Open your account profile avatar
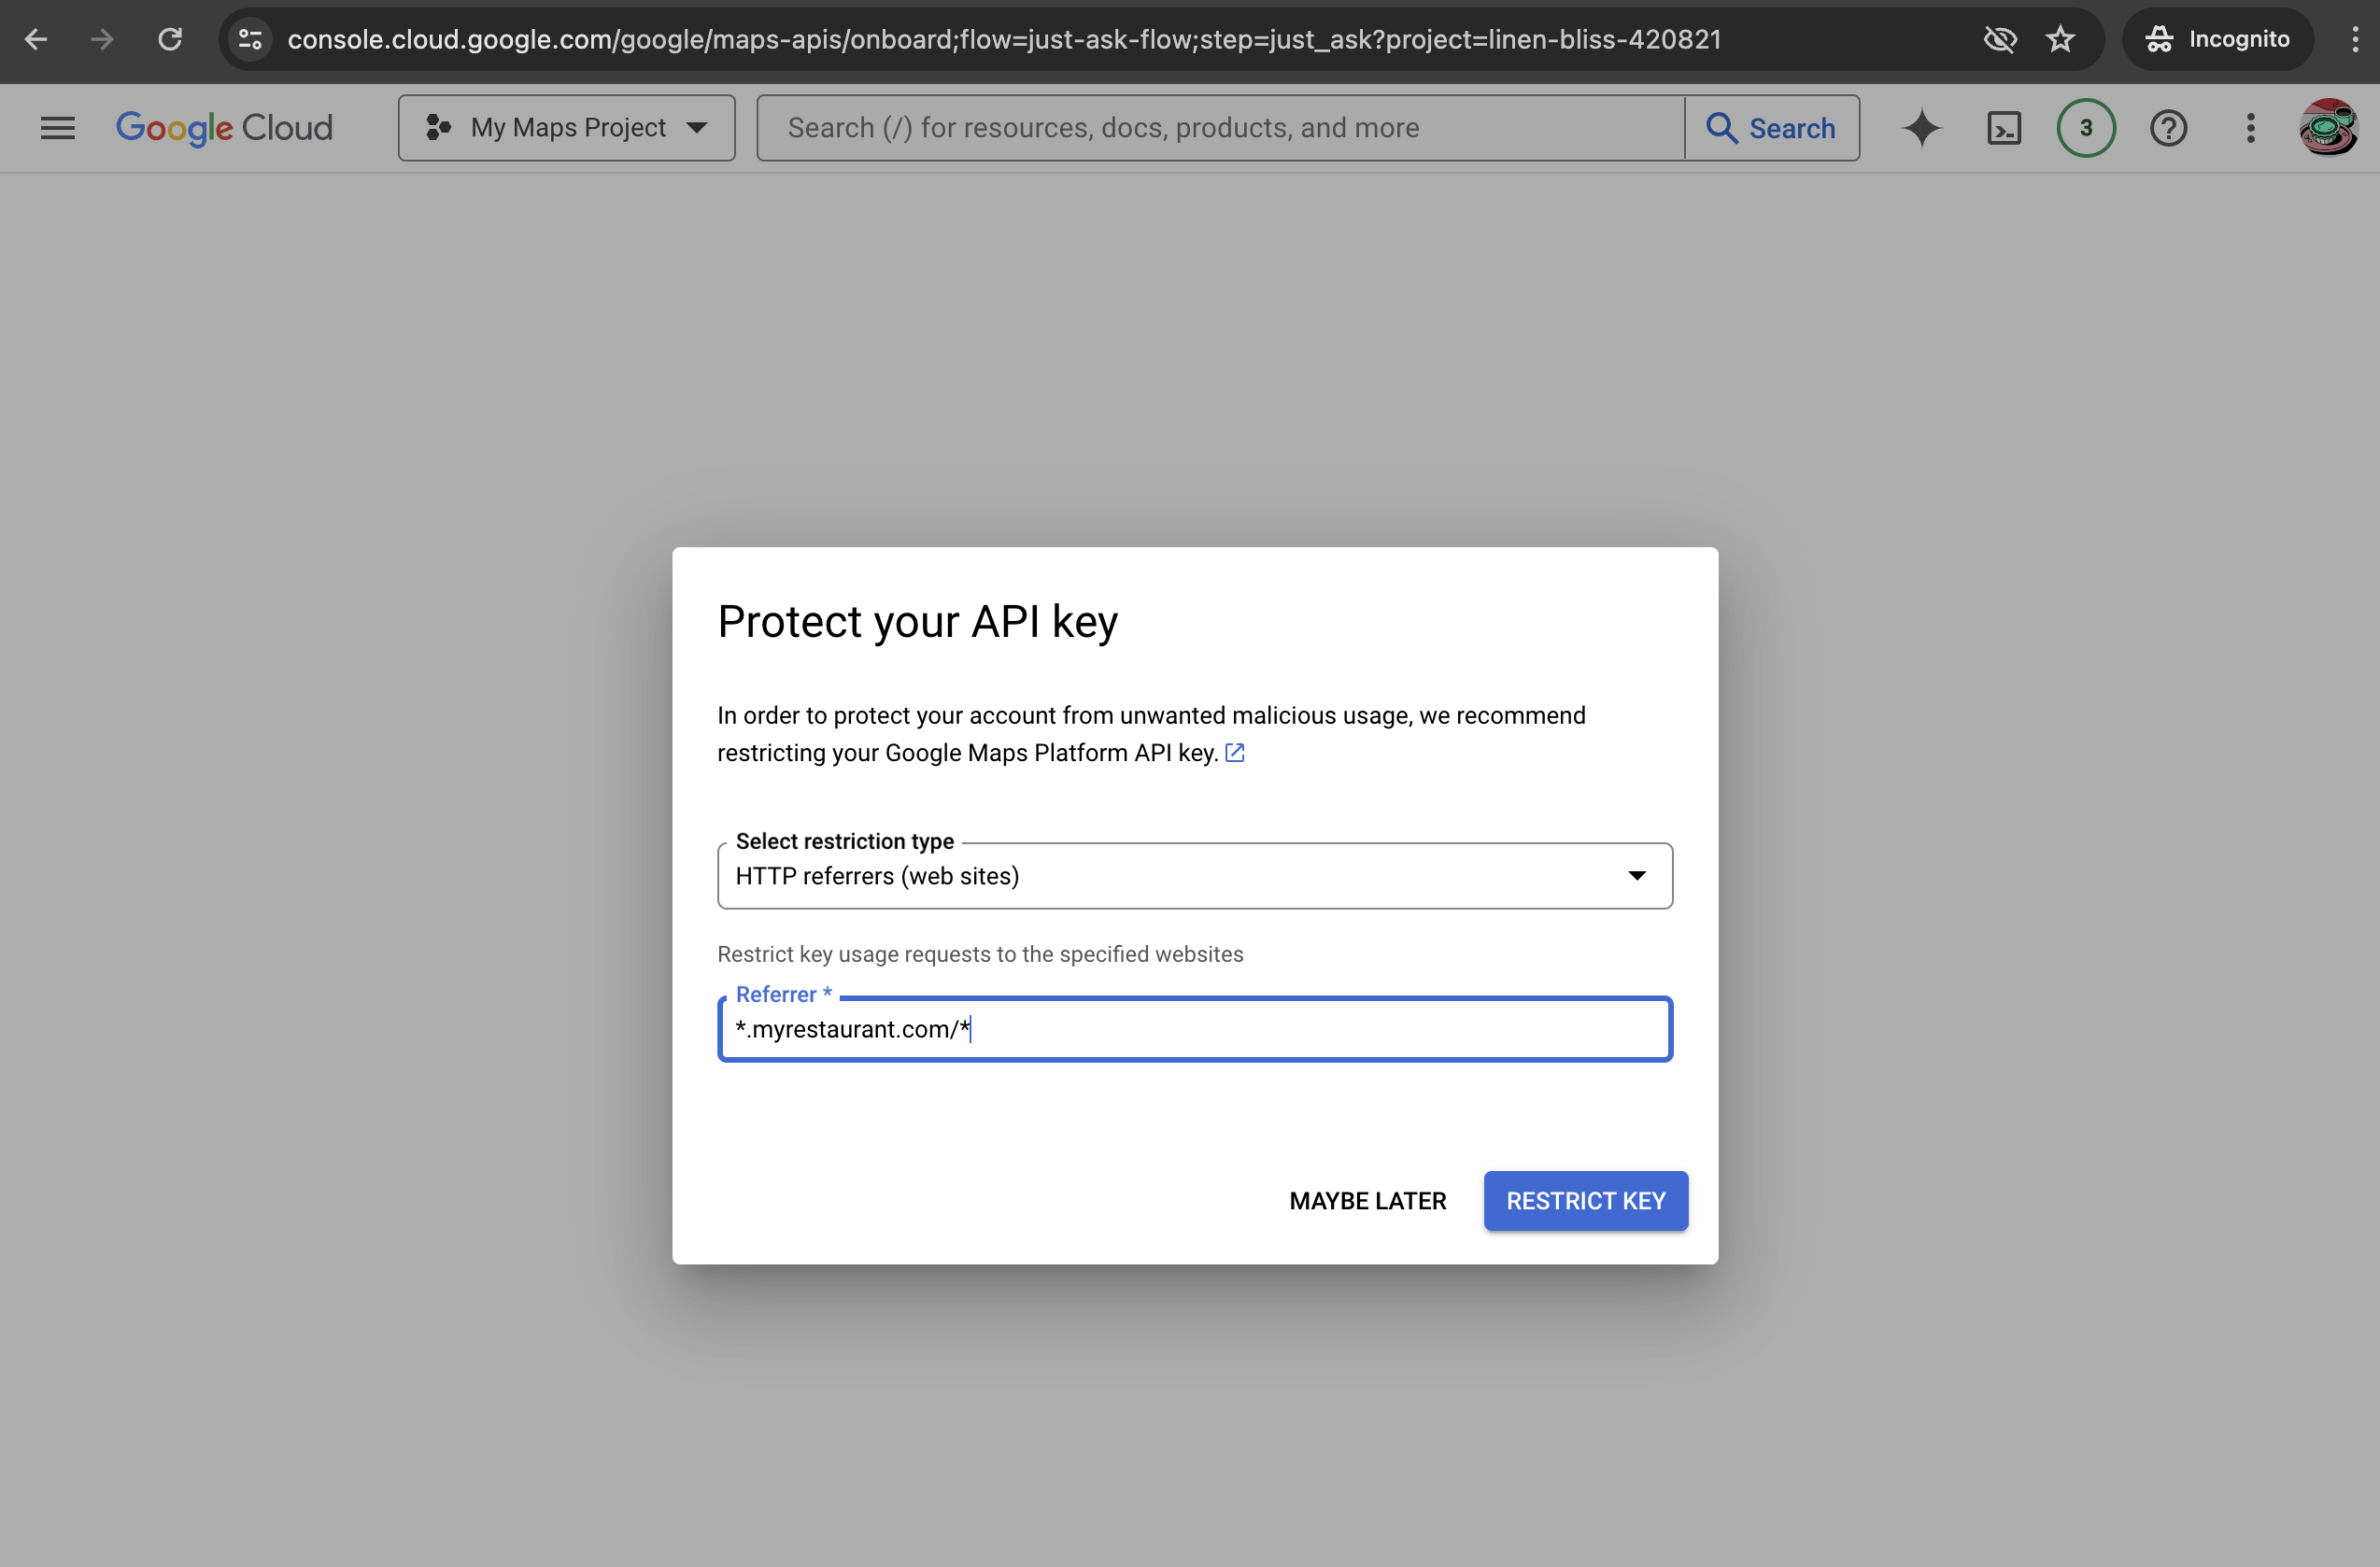The image size is (2380, 1567). pos(2329,128)
